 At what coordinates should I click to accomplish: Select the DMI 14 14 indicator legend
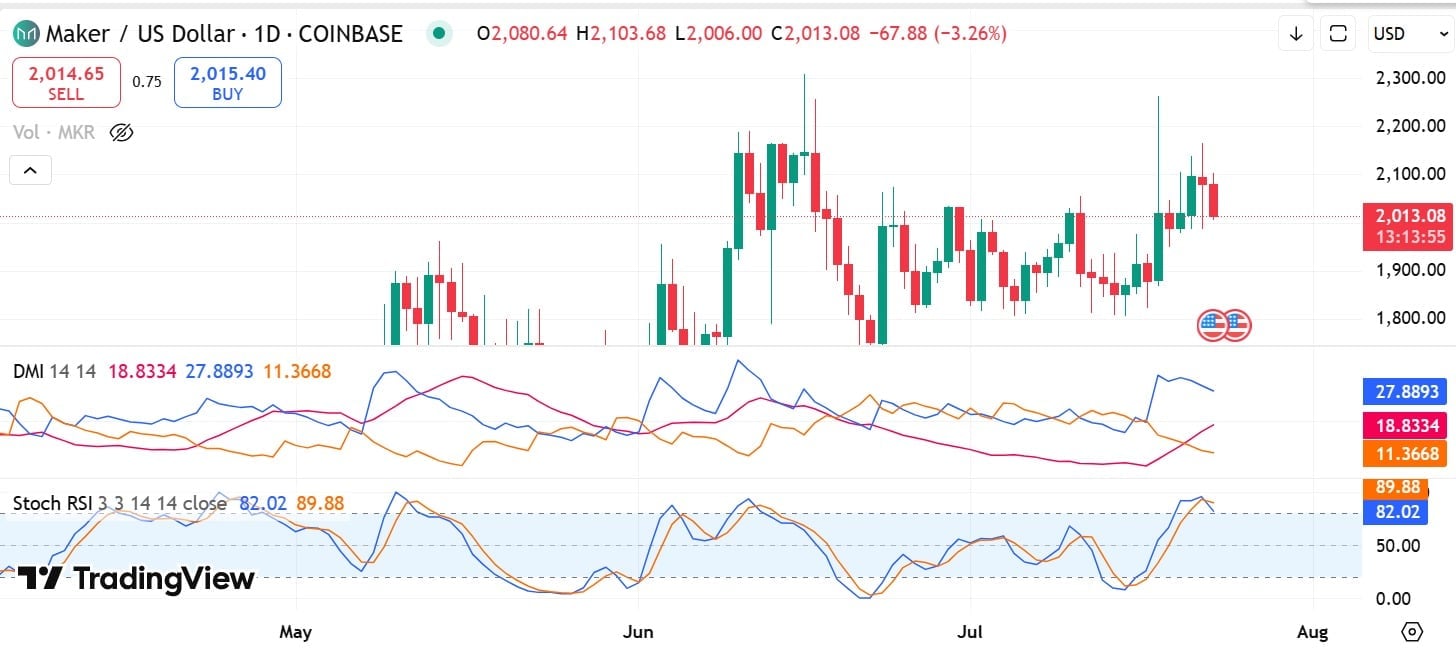[x=55, y=372]
